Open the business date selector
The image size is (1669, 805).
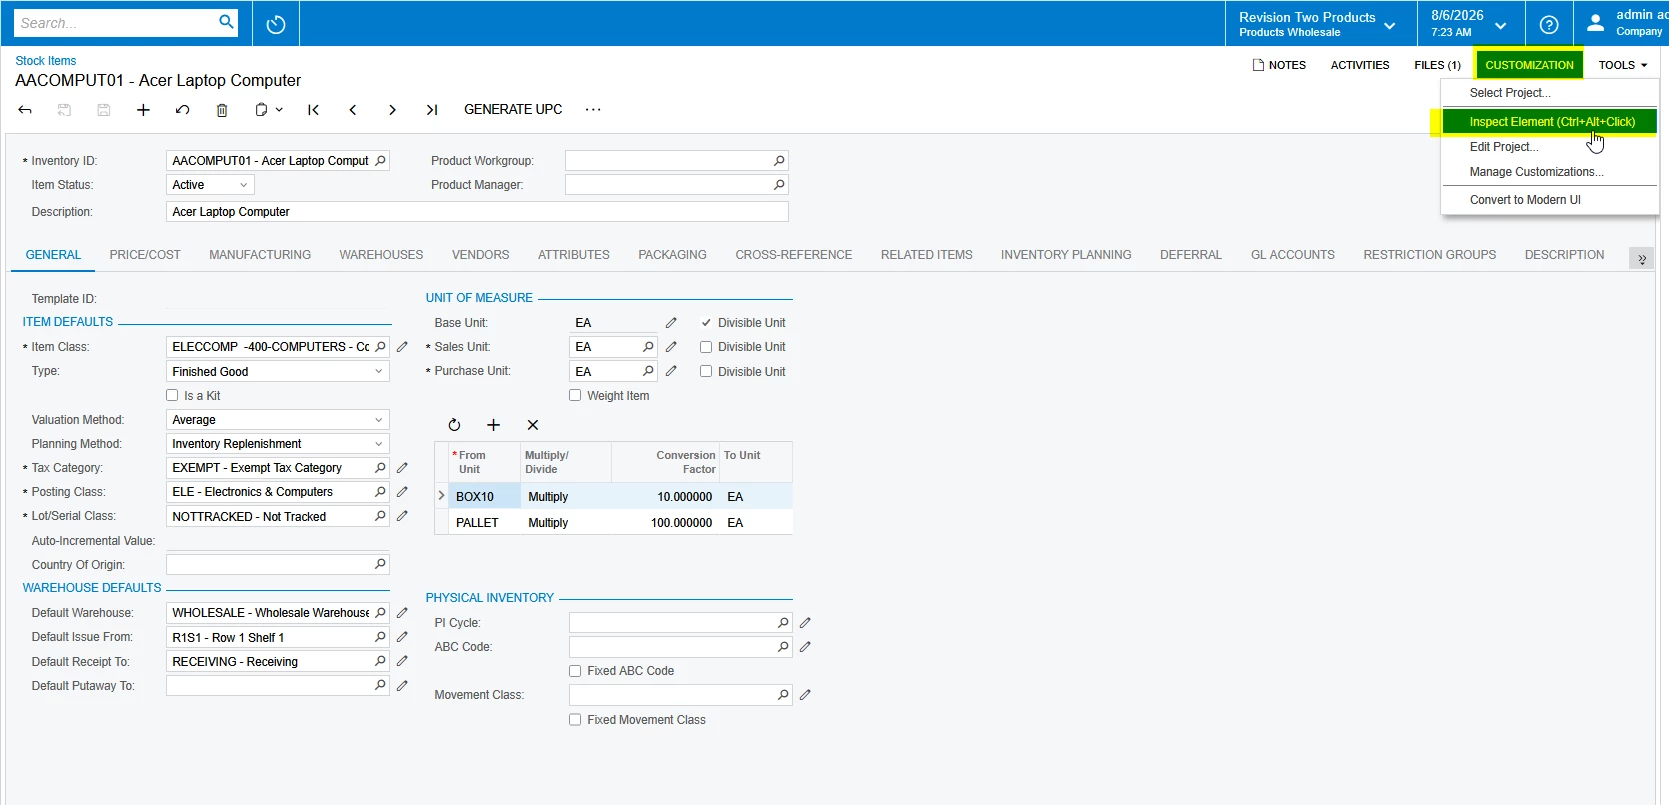point(1471,24)
